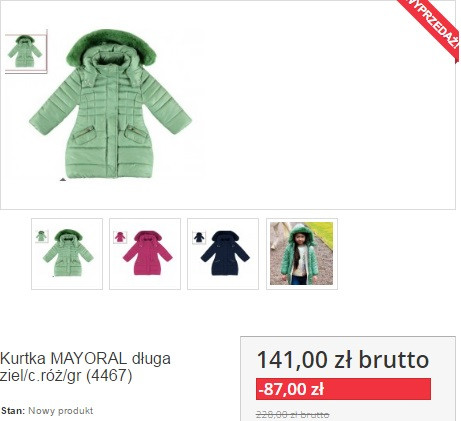Click the (4467) product code in title
461x421 pixels.
click(x=109, y=376)
